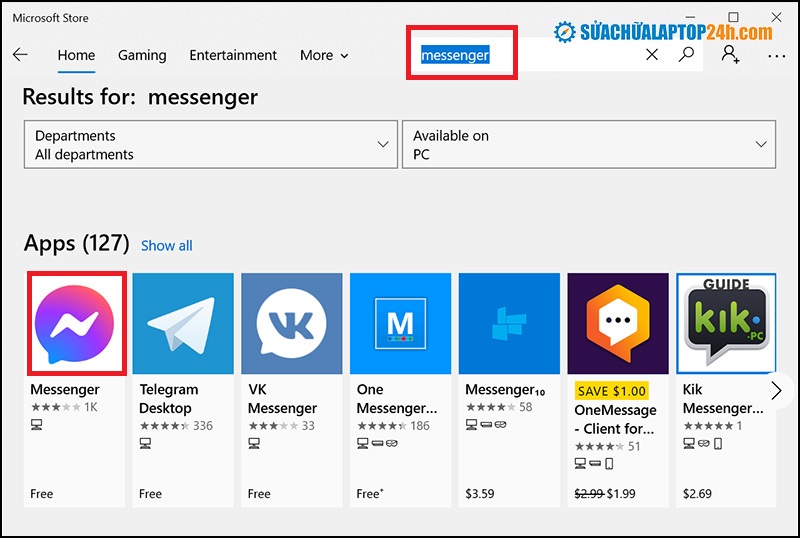Open the Home tab
Image resolution: width=800 pixels, height=538 pixels.
point(76,55)
